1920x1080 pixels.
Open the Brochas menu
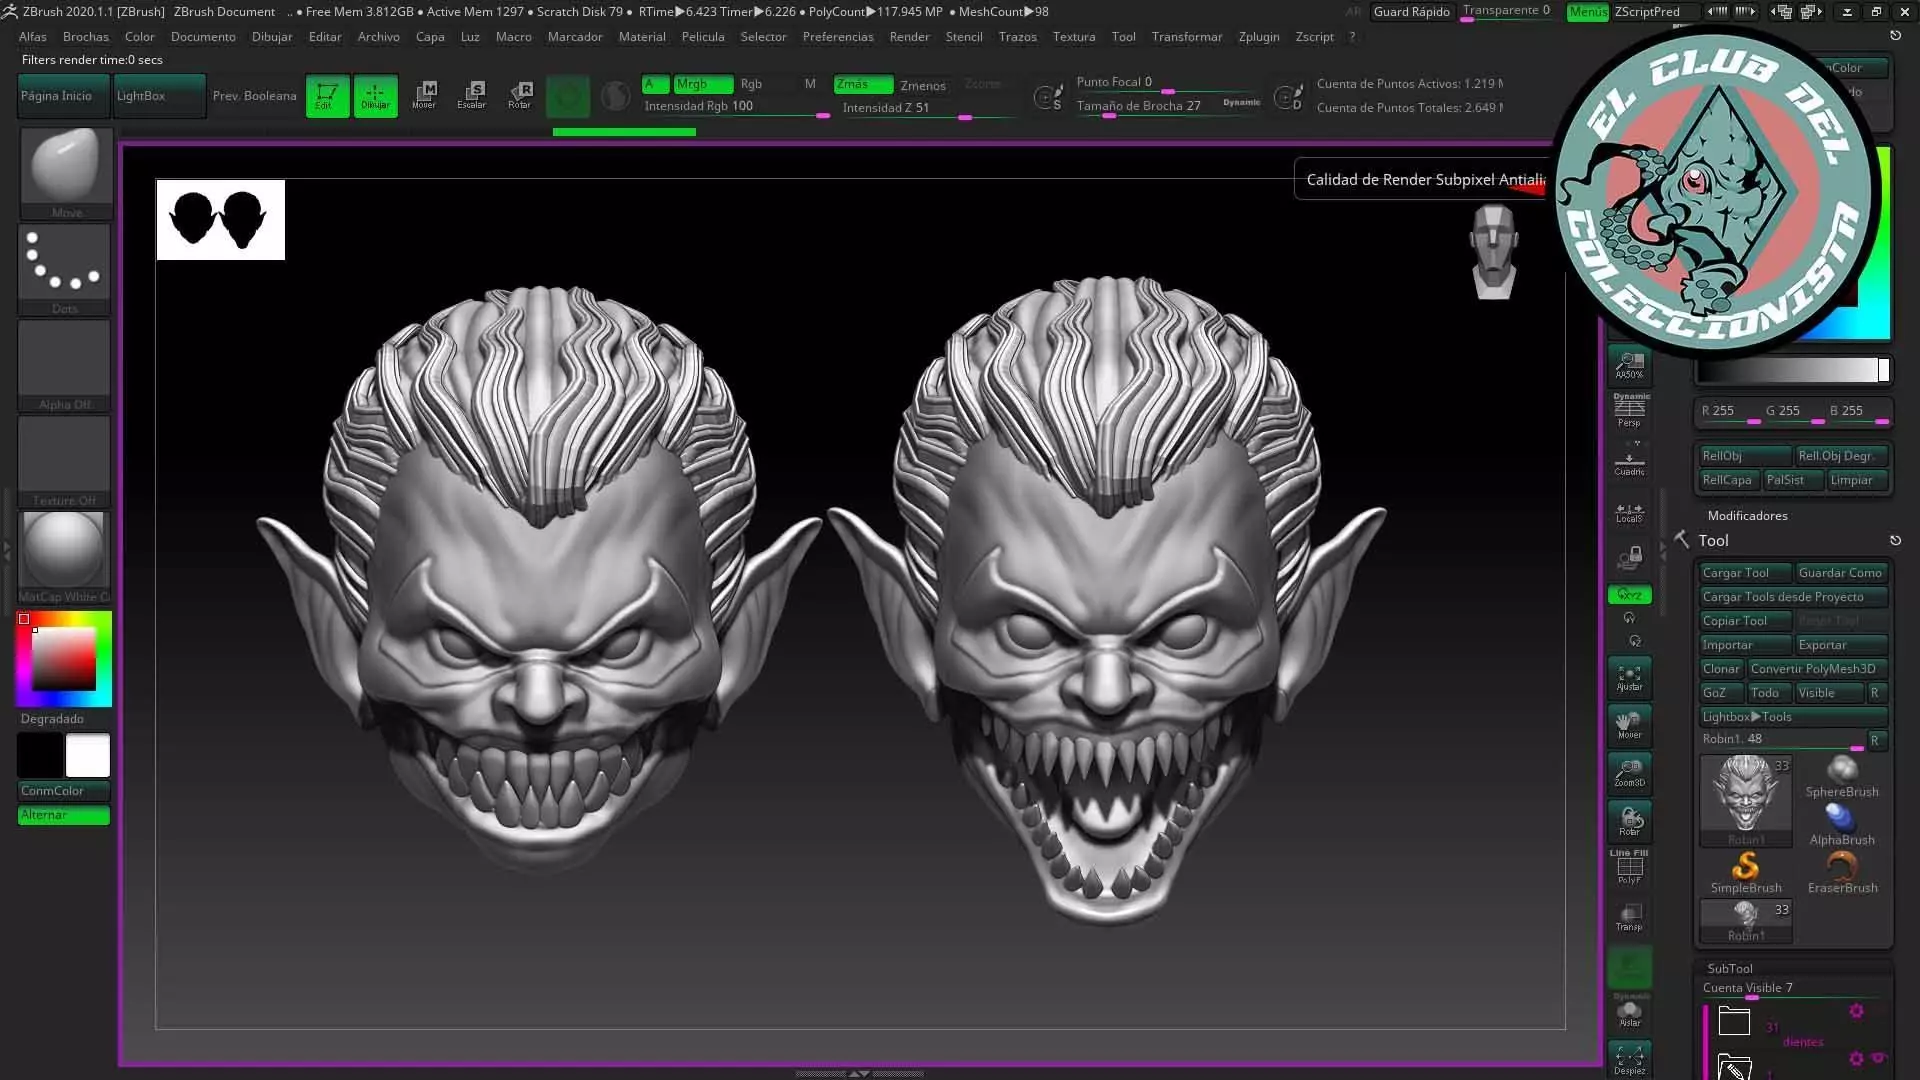86,37
